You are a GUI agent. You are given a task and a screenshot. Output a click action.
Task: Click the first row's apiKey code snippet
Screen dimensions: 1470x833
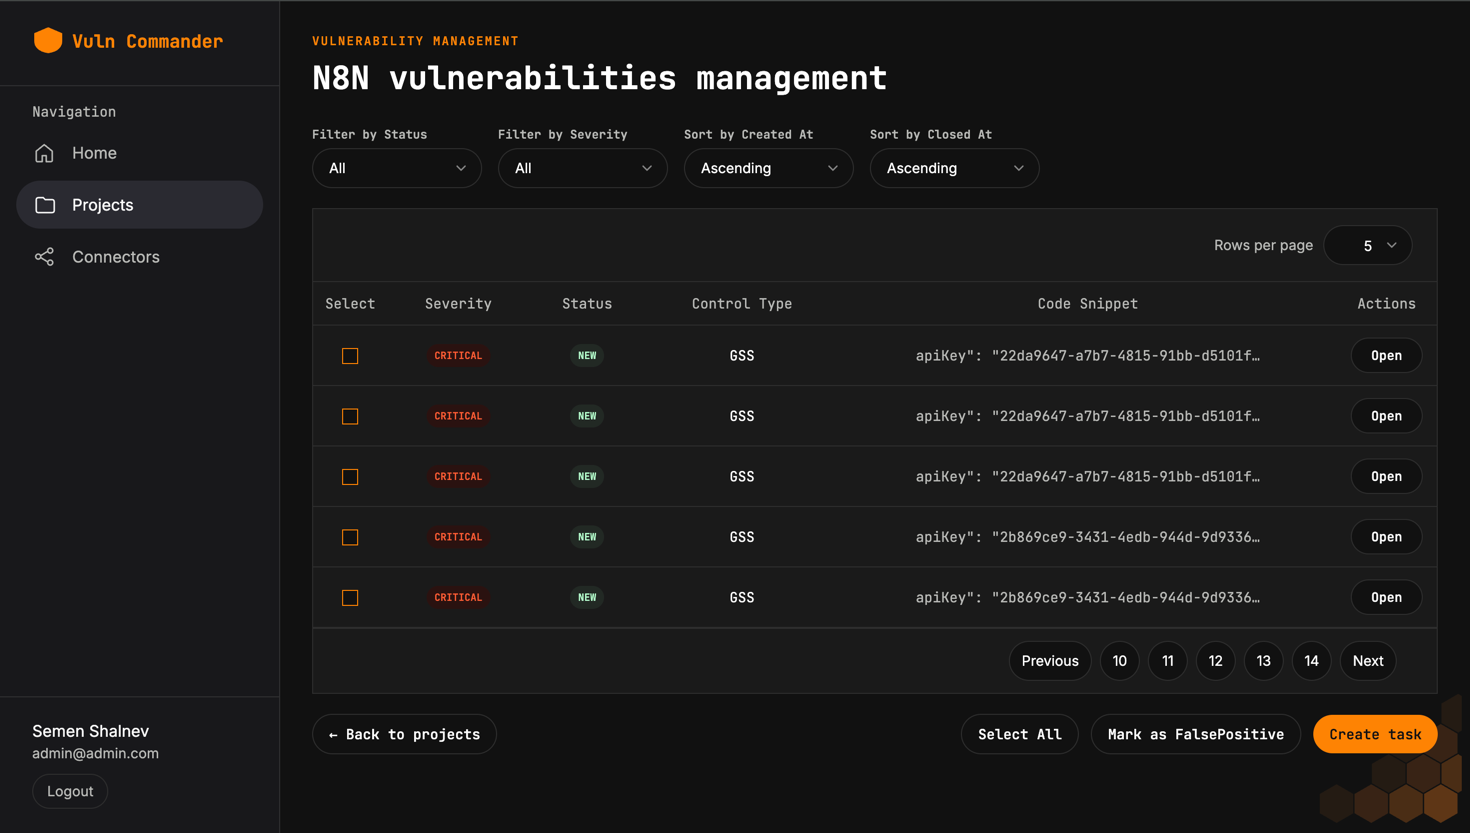pos(1088,356)
